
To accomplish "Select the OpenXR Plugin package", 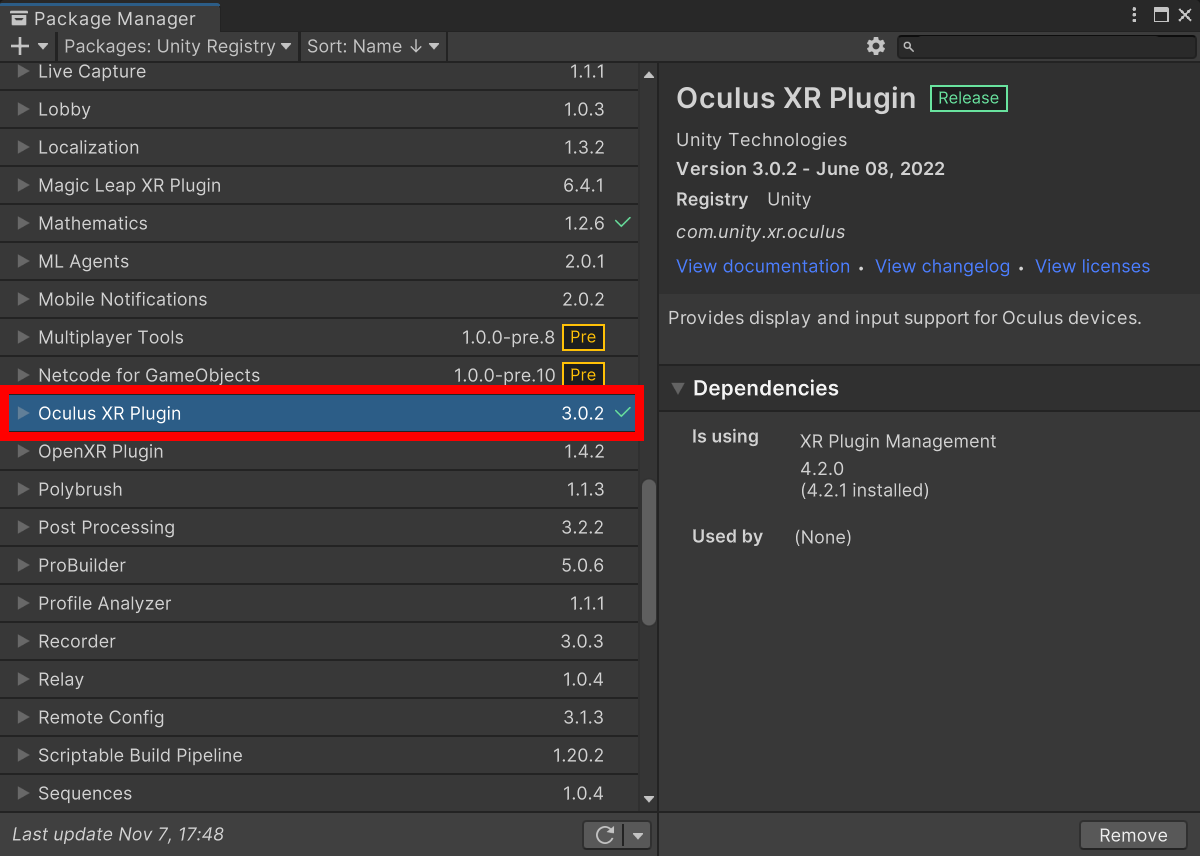I will click(x=319, y=451).
